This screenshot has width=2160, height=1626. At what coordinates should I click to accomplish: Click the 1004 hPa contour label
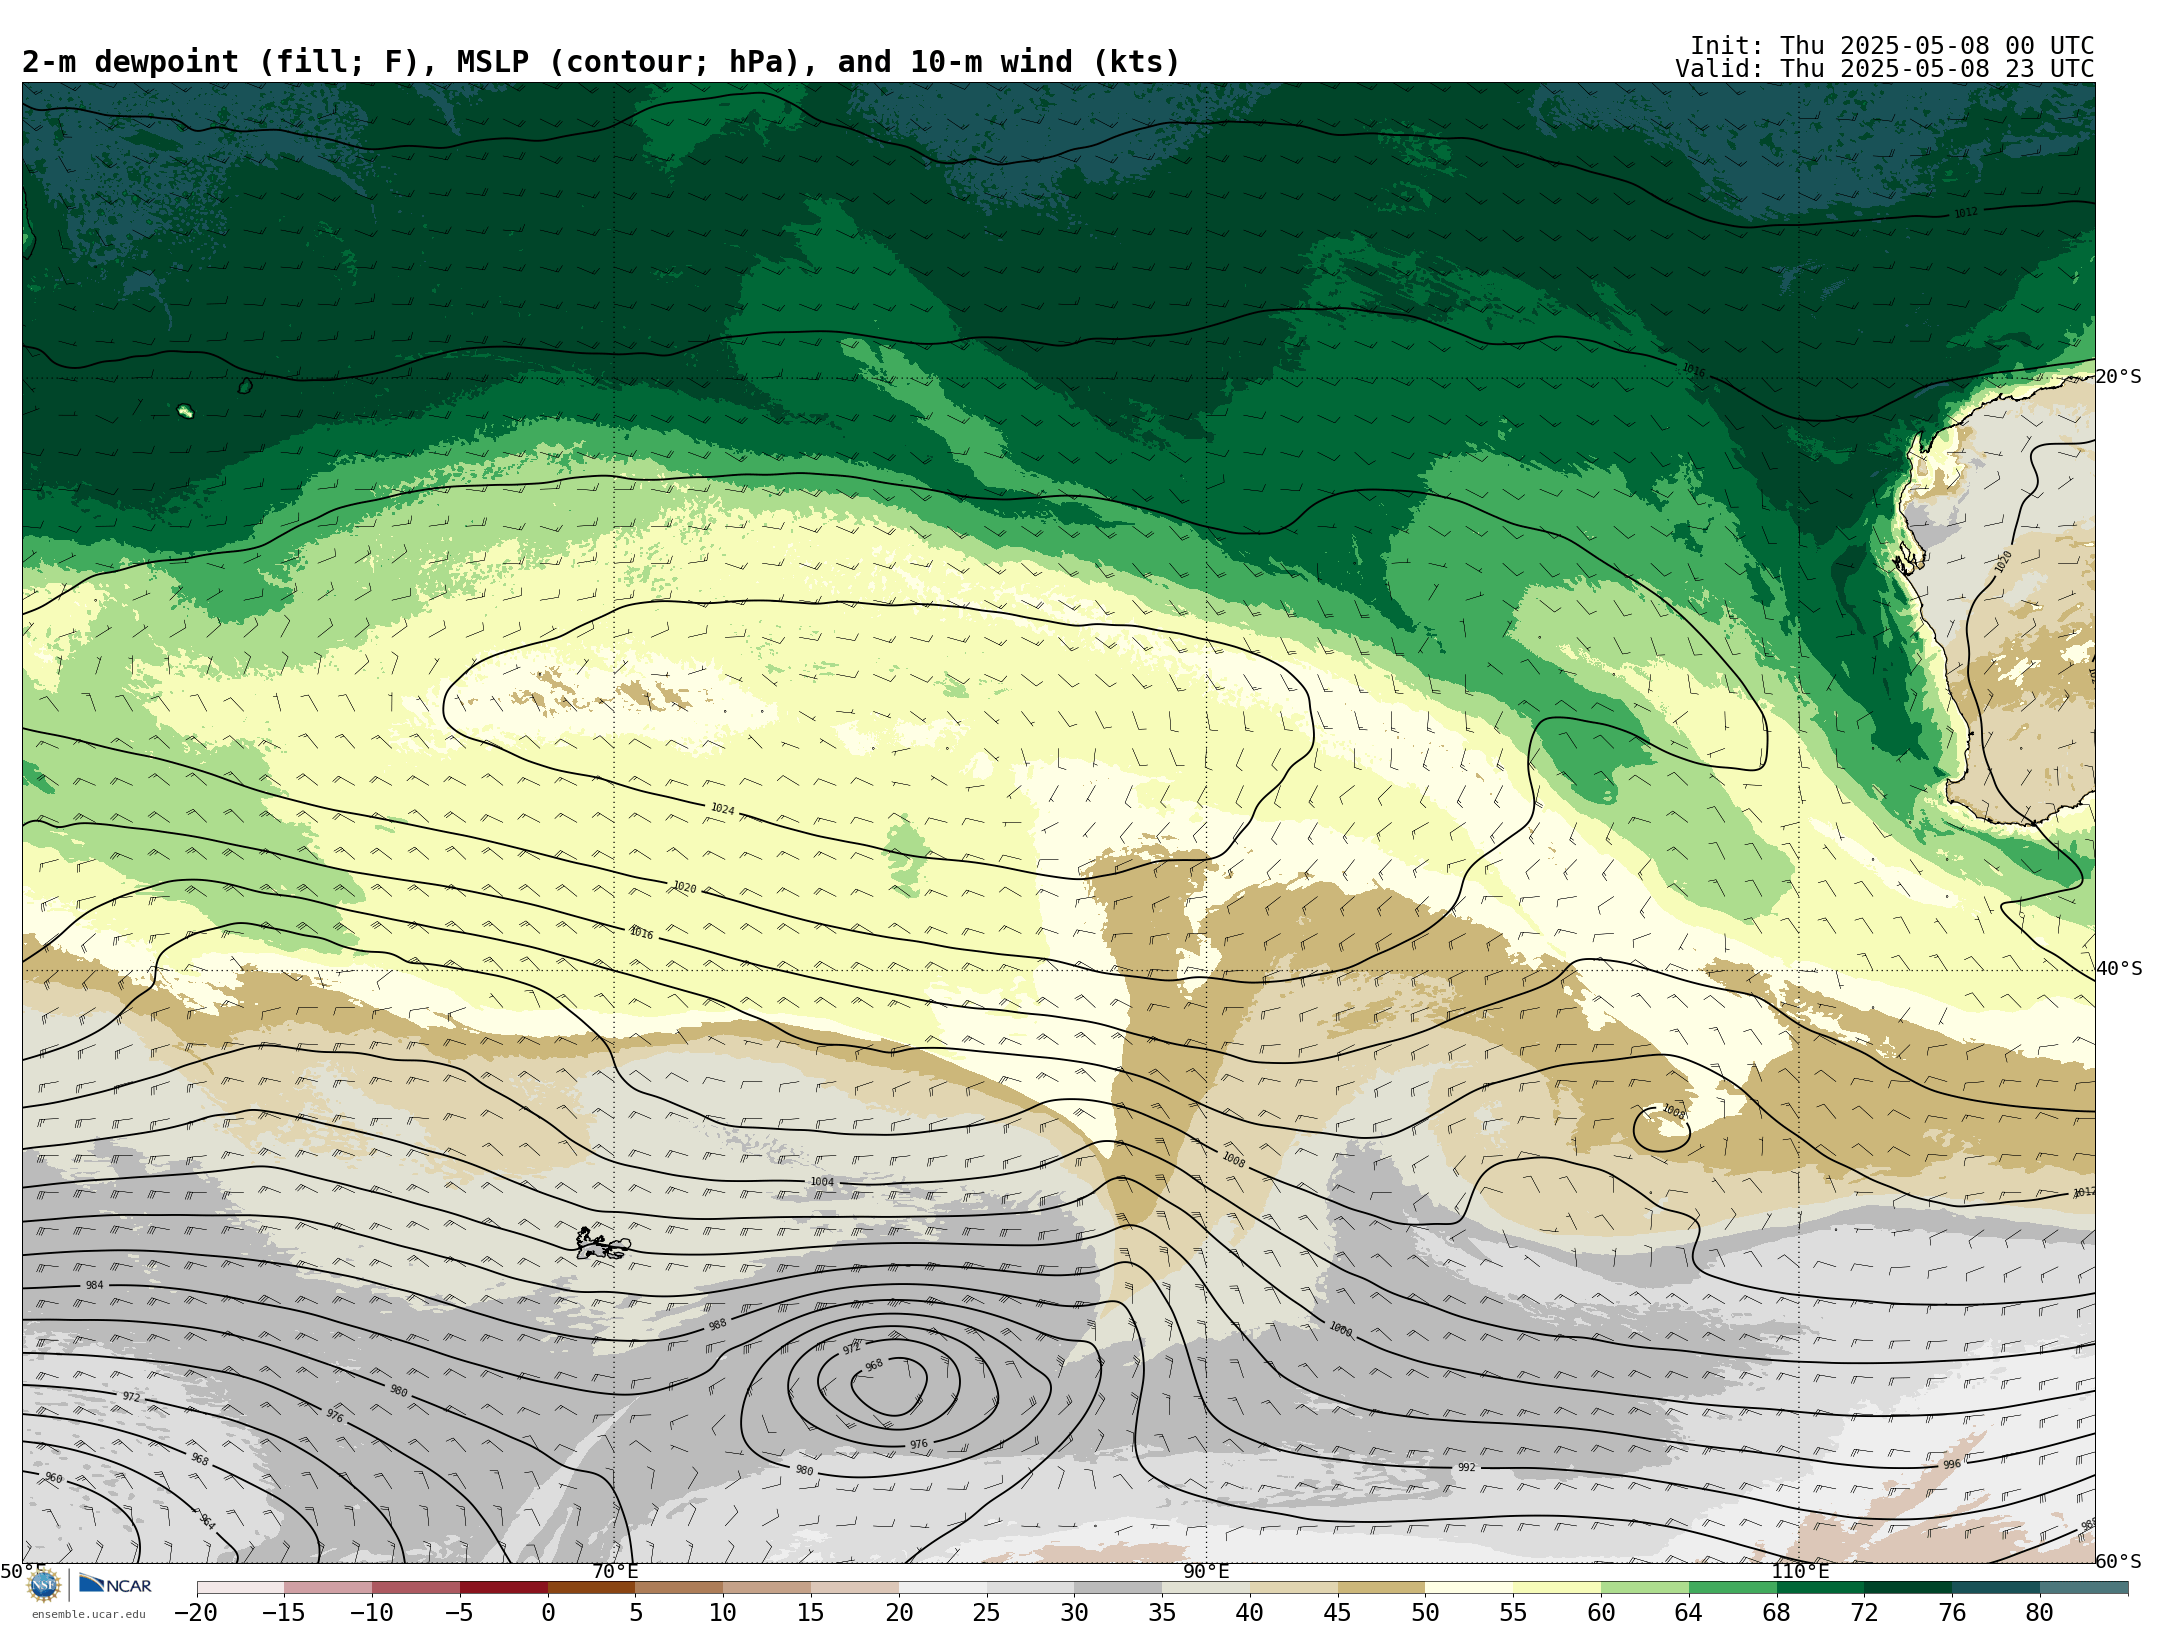[822, 1182]
